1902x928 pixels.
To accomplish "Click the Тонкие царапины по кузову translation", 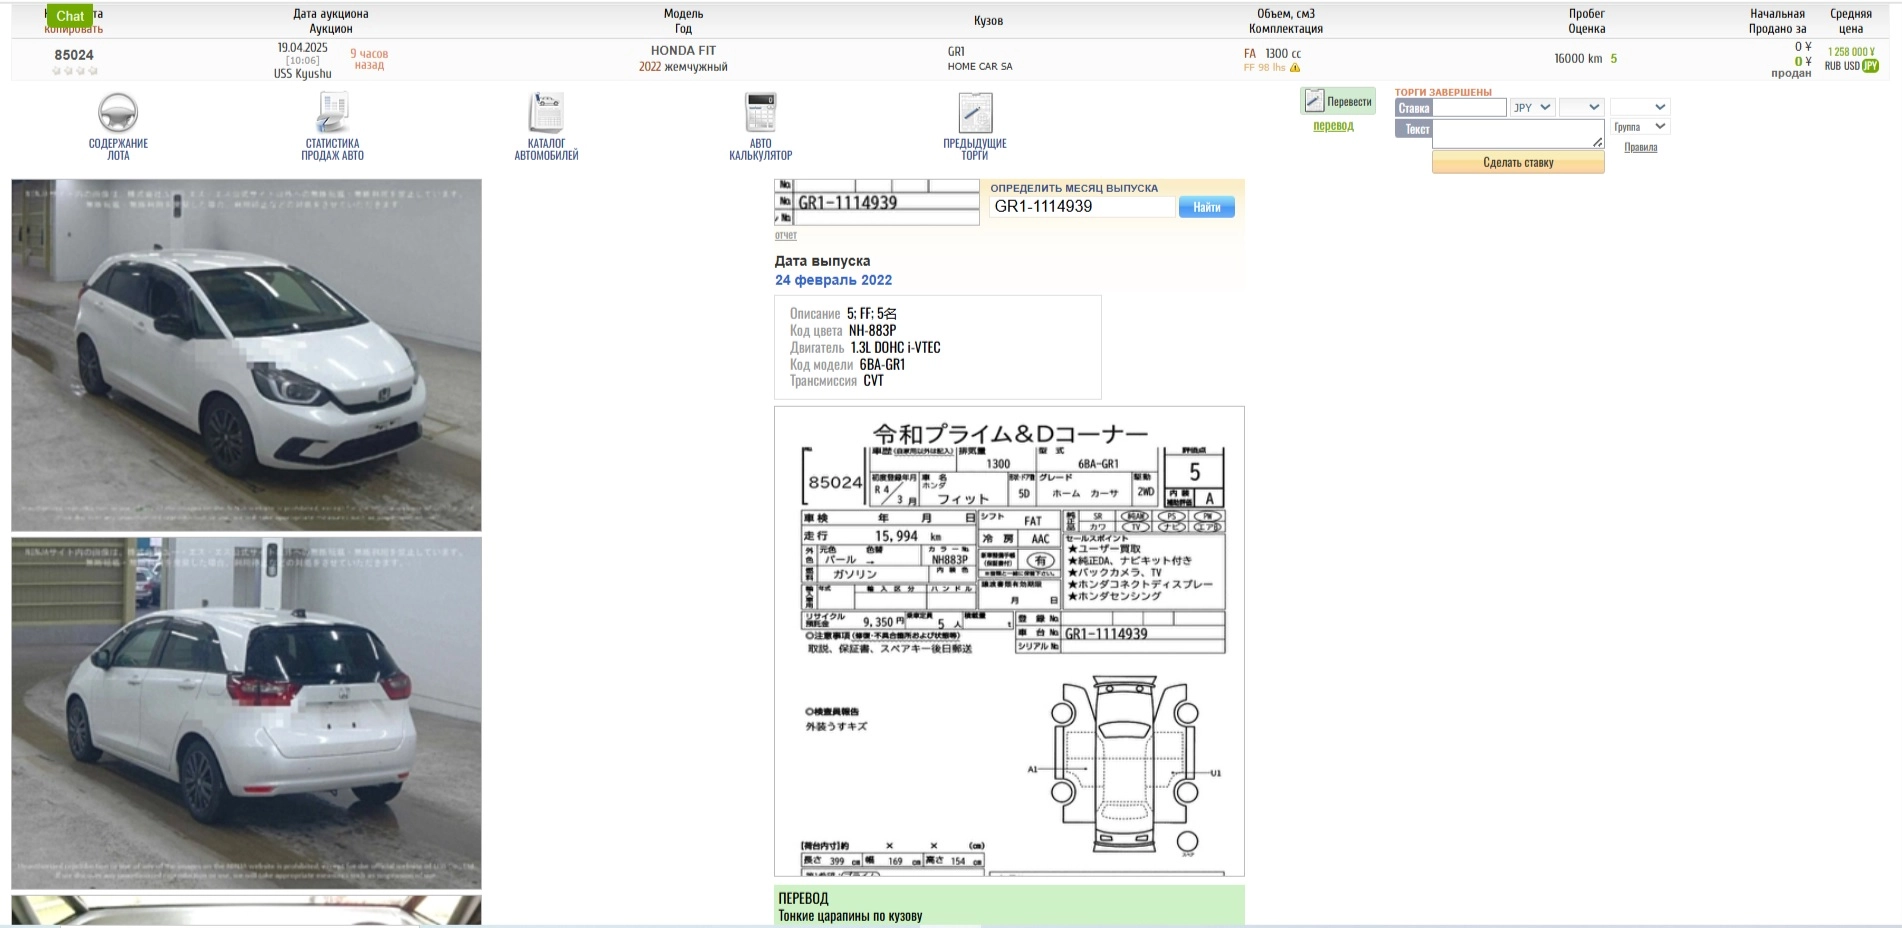I will [850, 915].
